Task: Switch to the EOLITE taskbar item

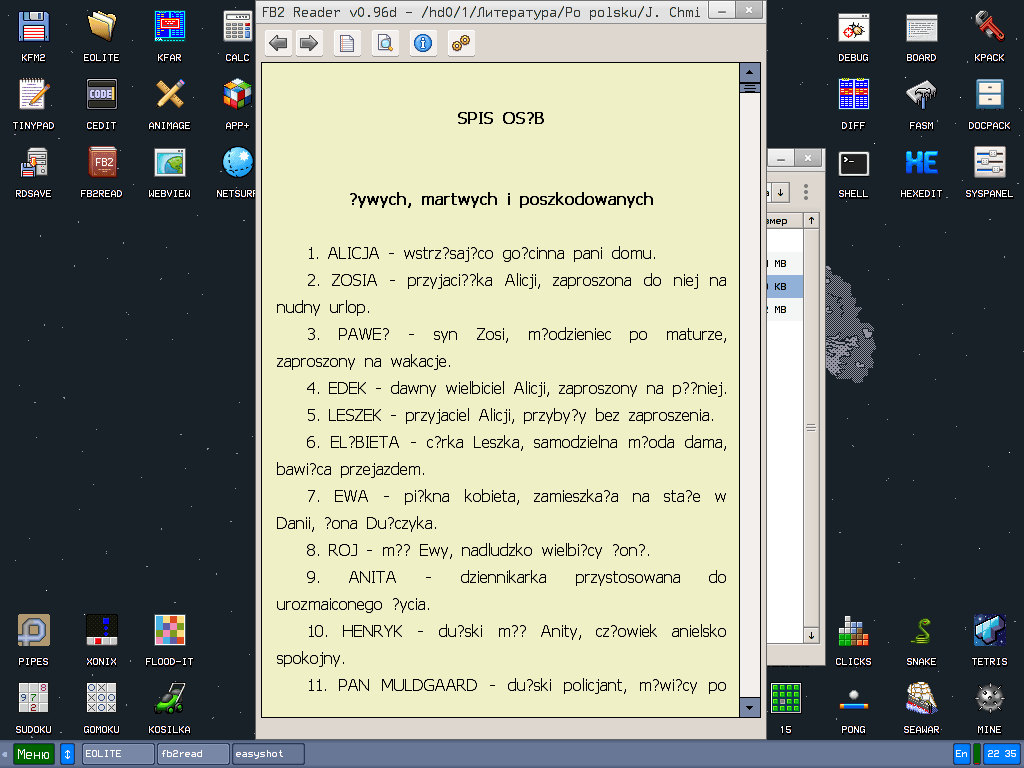Action: coord(117,754)
